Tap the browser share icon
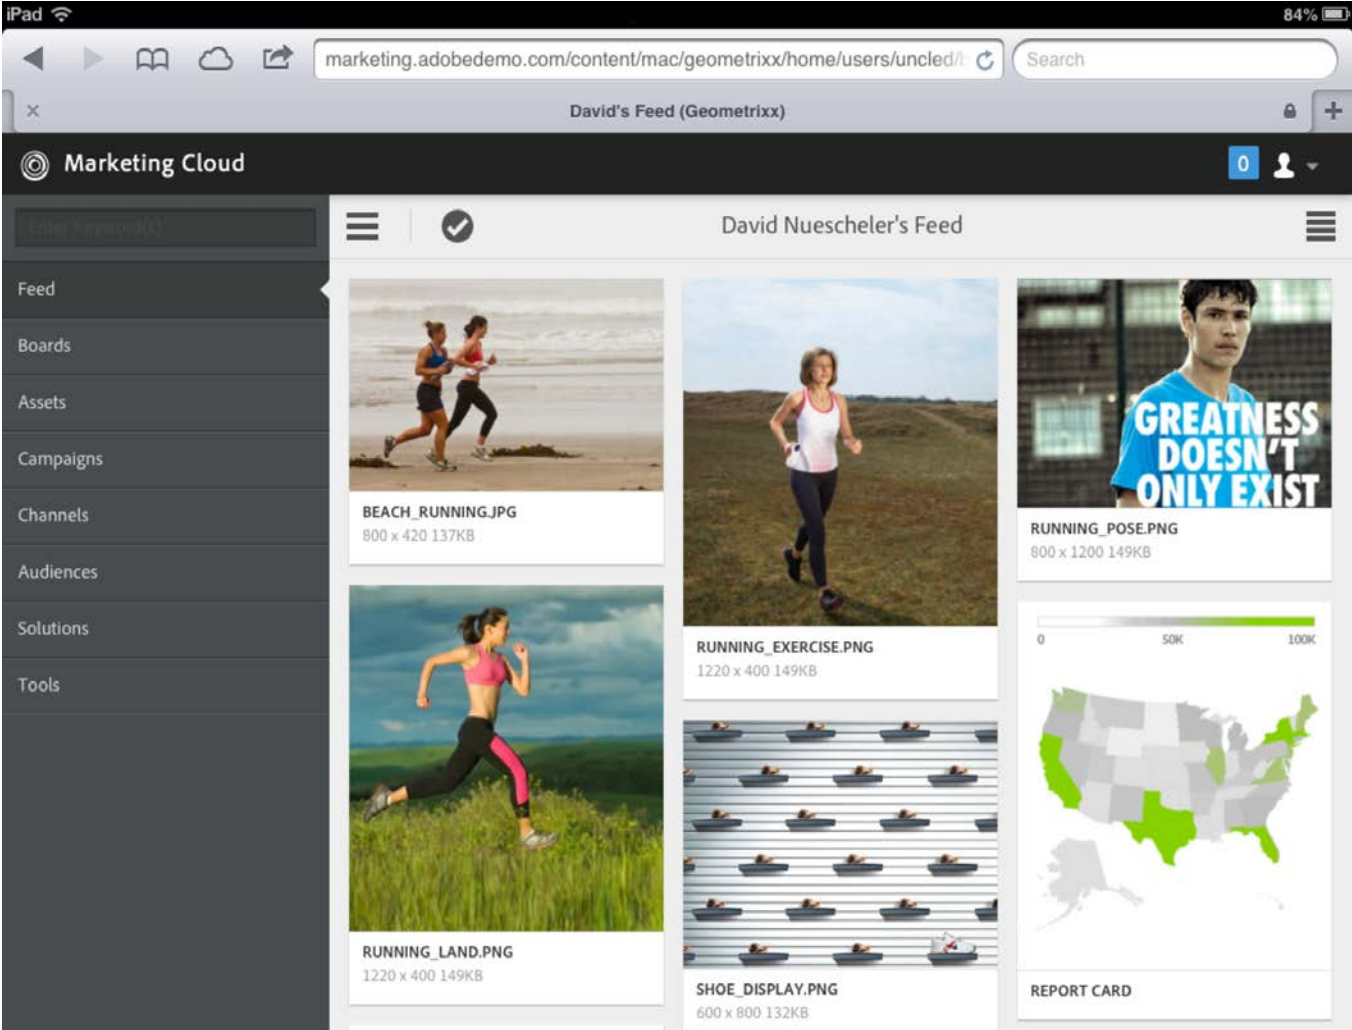Screen dimensions: 1352x1030 click(277, 58)
